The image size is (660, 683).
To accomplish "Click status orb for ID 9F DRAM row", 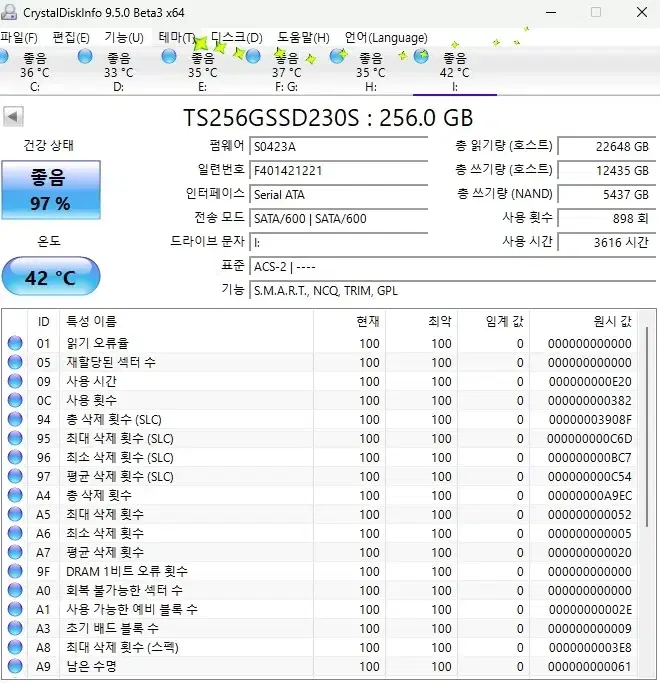I will [15, 571].
